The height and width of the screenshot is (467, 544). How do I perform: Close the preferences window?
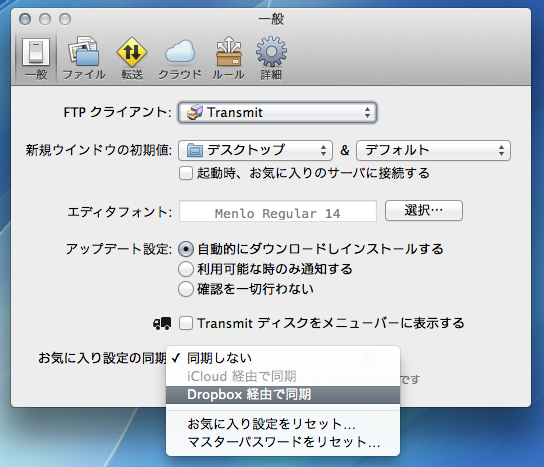pyautogui.click(x=25, y=19)
